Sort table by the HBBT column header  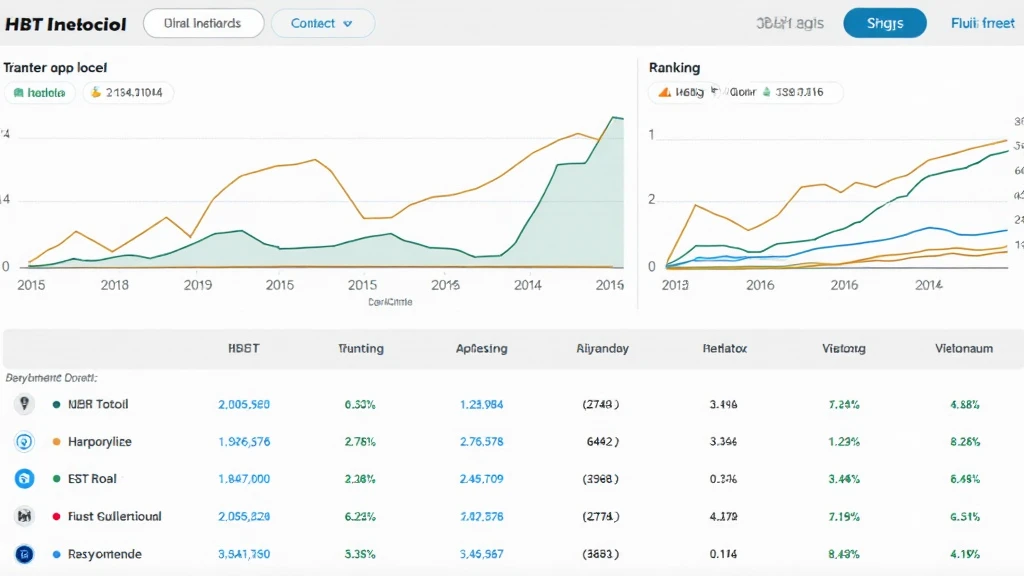[244, 349]
